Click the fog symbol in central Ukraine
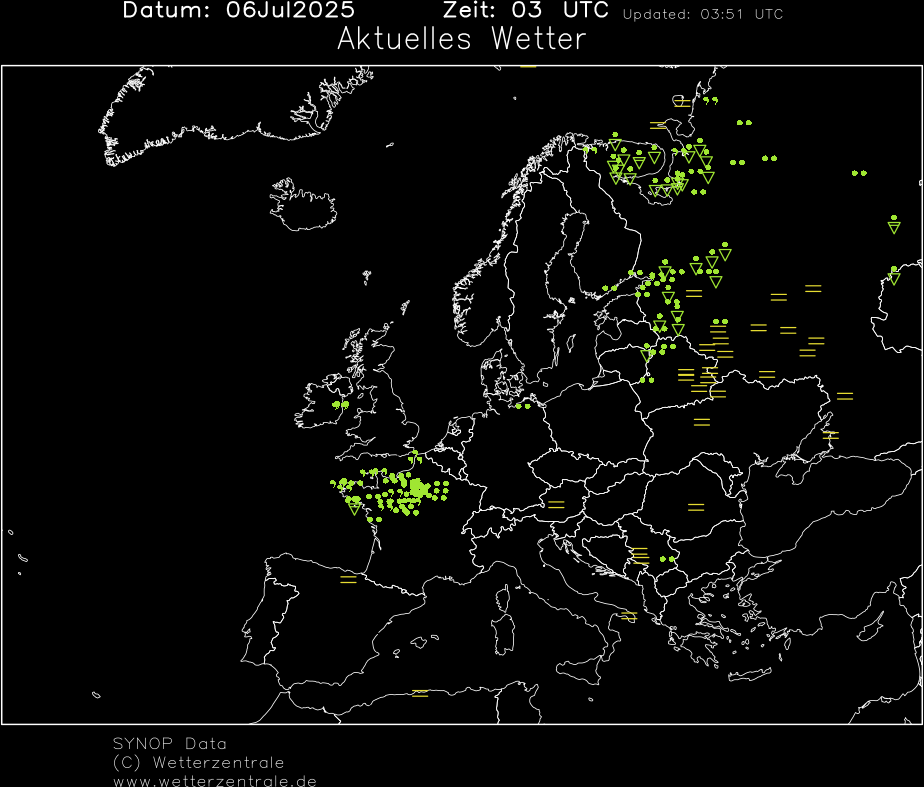 tap(702, 422)
